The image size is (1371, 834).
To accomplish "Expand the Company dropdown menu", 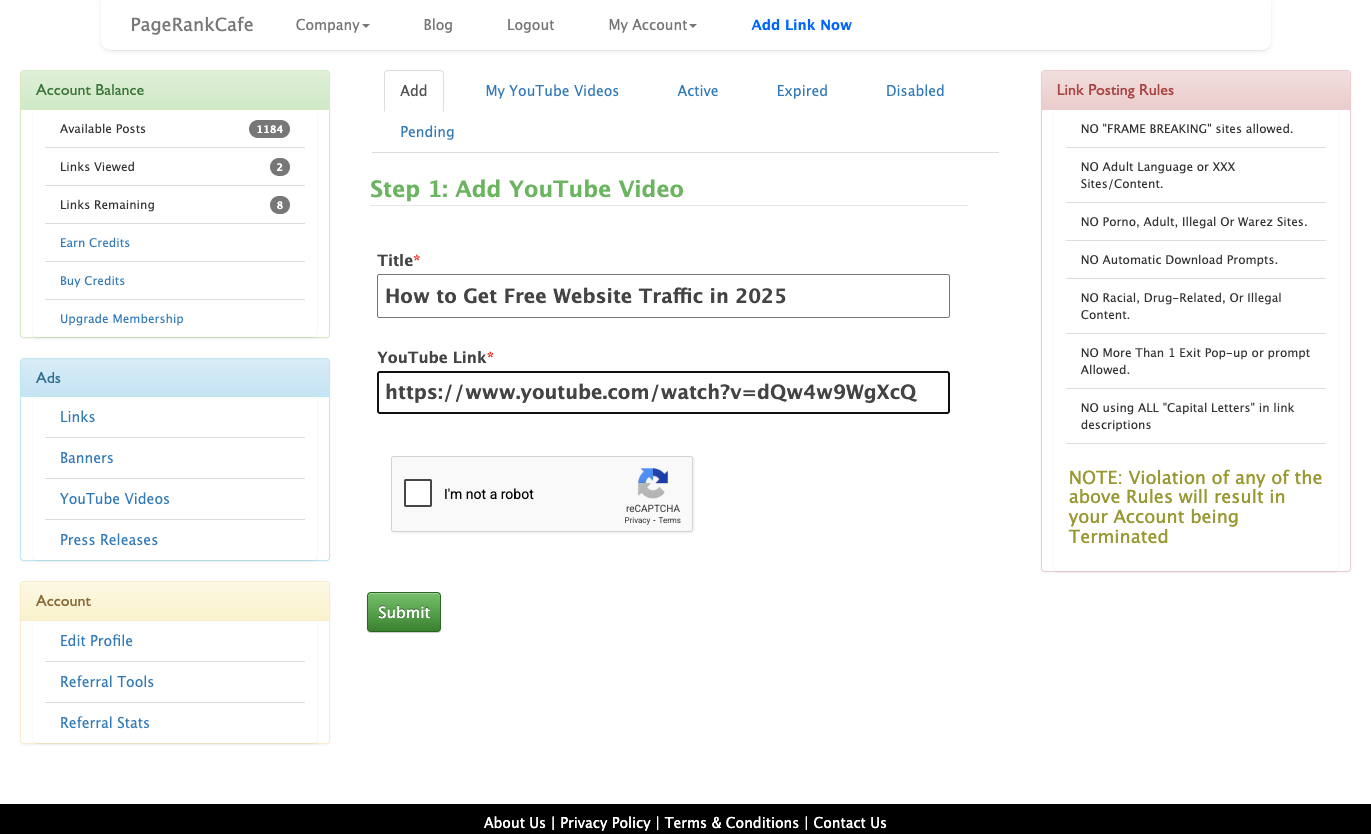I will coord(332,24).
